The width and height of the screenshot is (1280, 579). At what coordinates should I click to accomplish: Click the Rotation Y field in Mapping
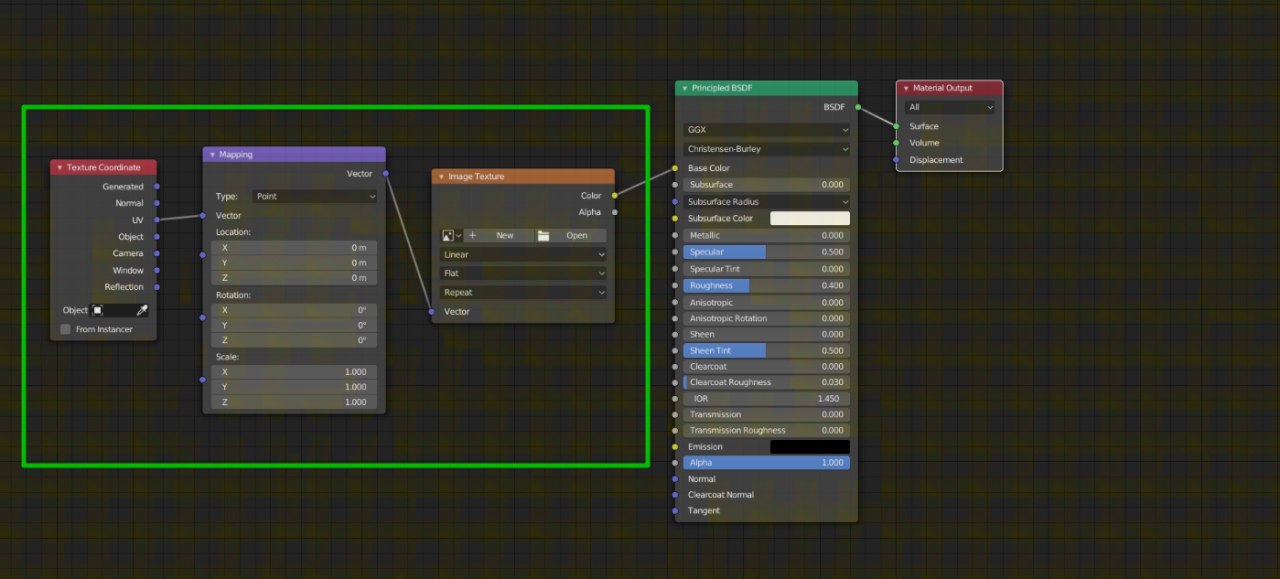pyautogui.click(x=294, y=325)
